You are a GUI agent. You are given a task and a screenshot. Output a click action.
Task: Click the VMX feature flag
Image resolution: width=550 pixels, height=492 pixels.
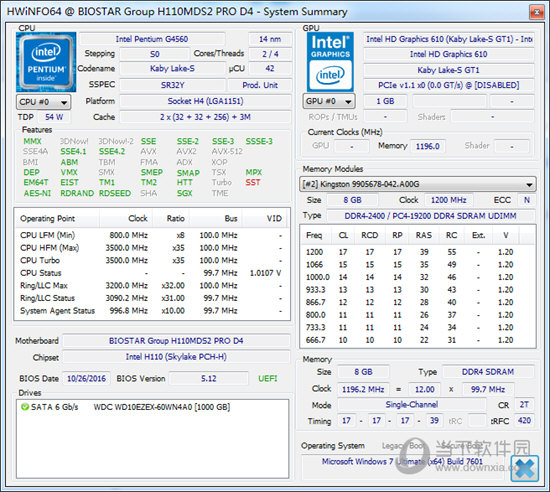(69, 172)
